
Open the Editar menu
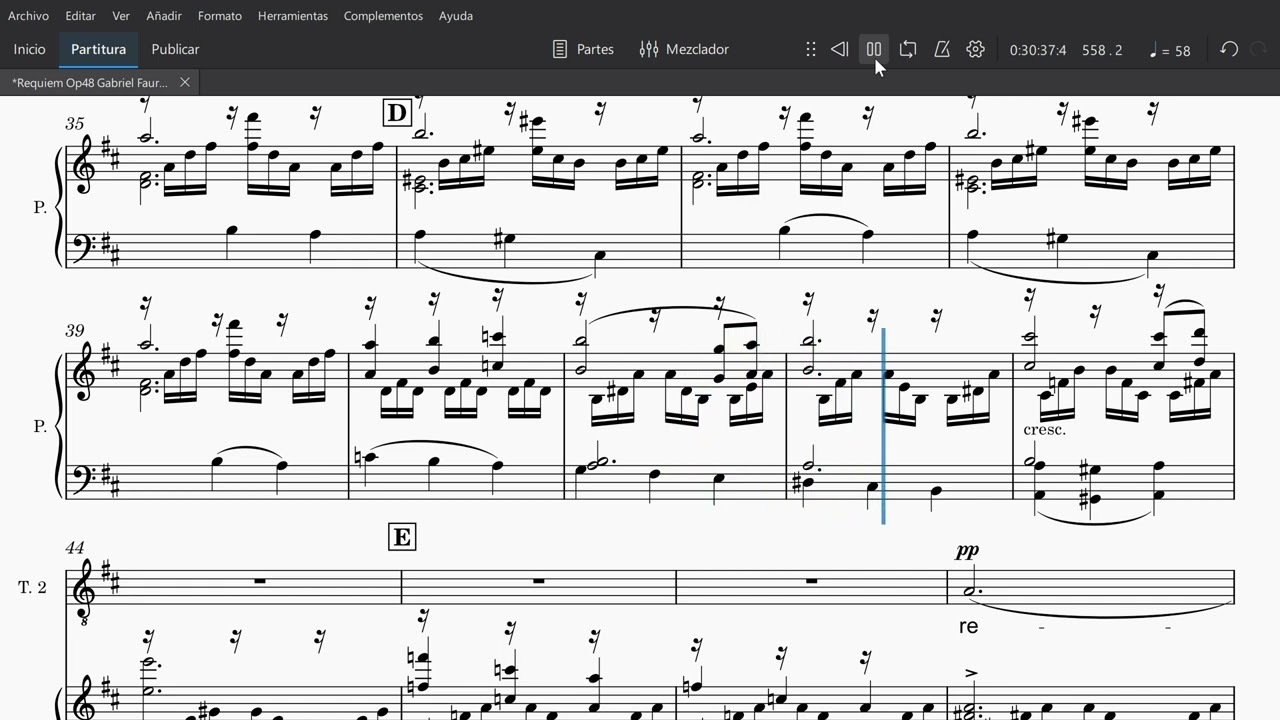pos(81,16)
